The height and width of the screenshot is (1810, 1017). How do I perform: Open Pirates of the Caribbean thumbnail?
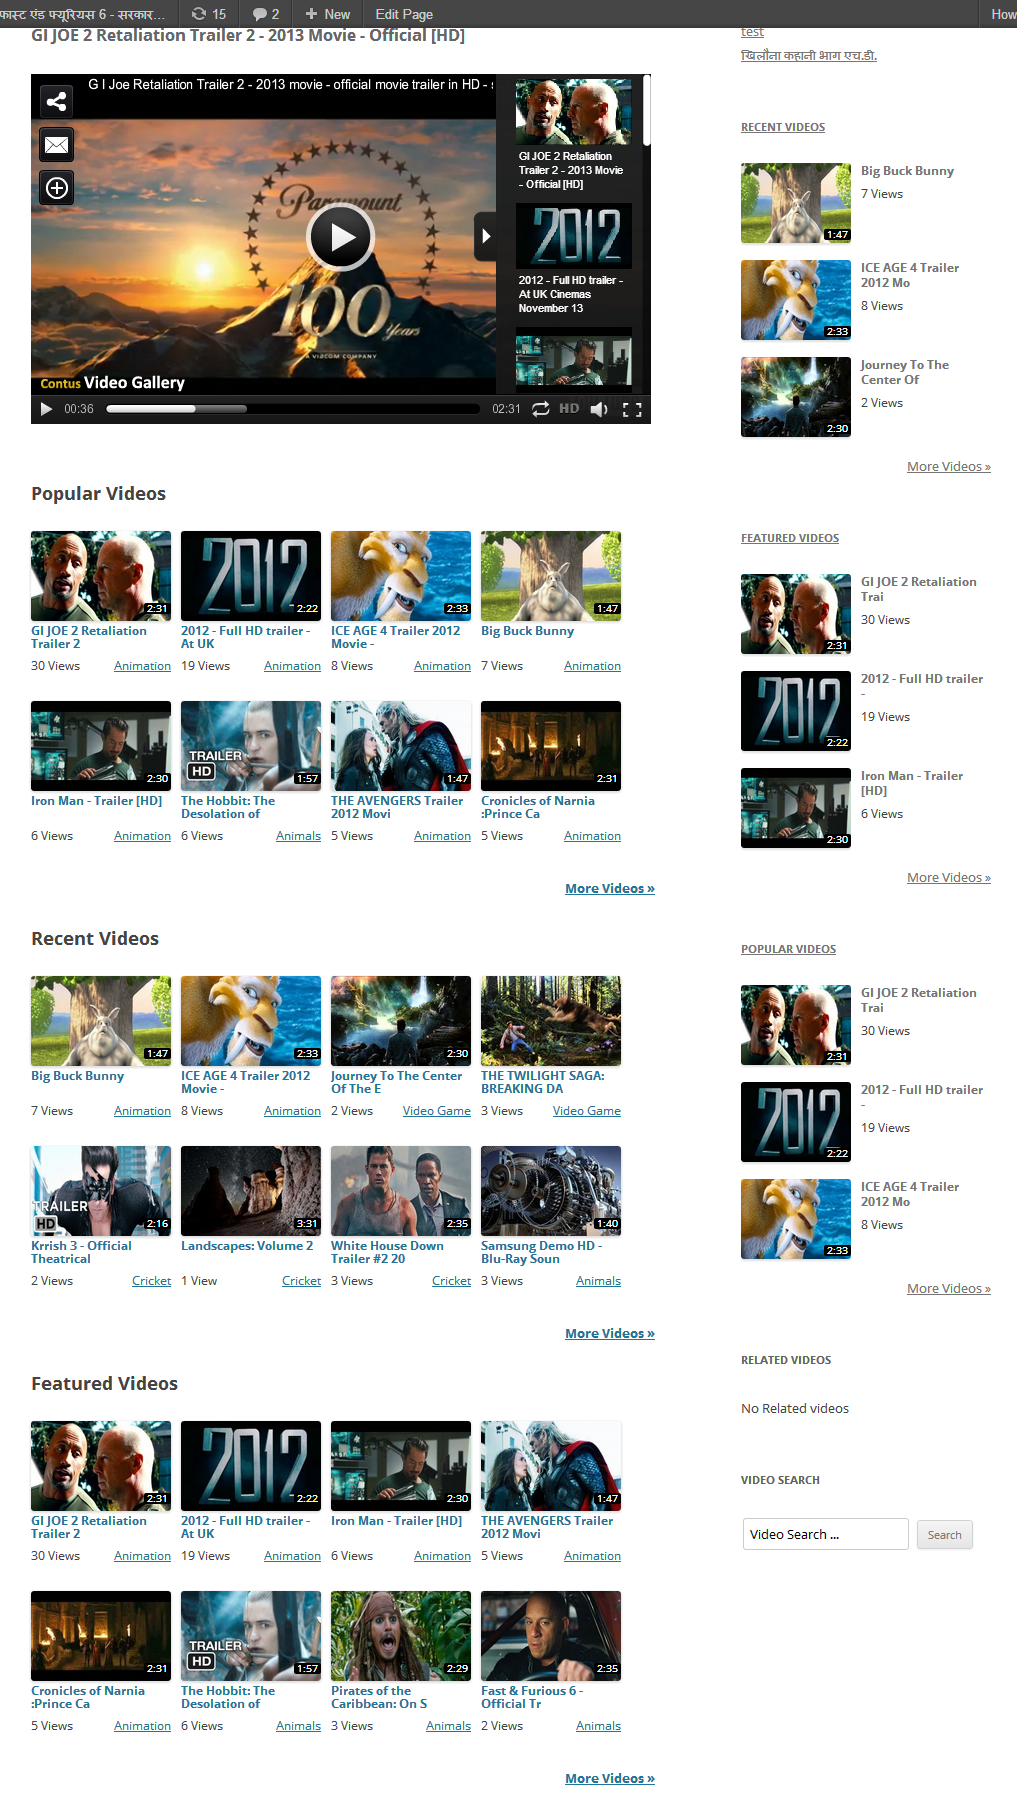pos(401,1636)
